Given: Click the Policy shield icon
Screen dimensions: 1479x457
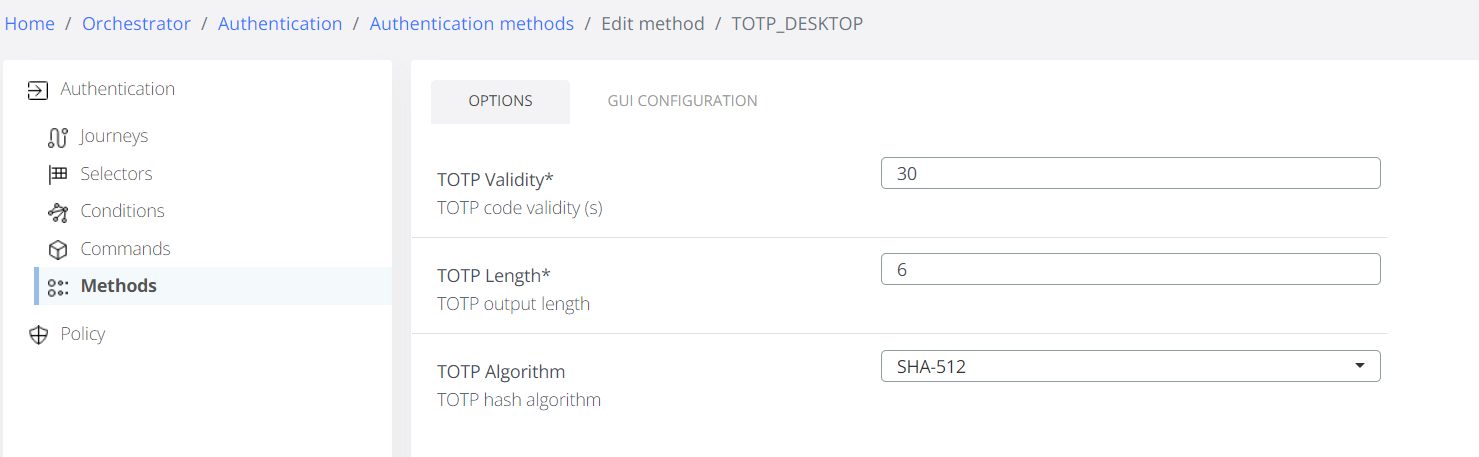Looking at the screenshot, I should point(39,335).
